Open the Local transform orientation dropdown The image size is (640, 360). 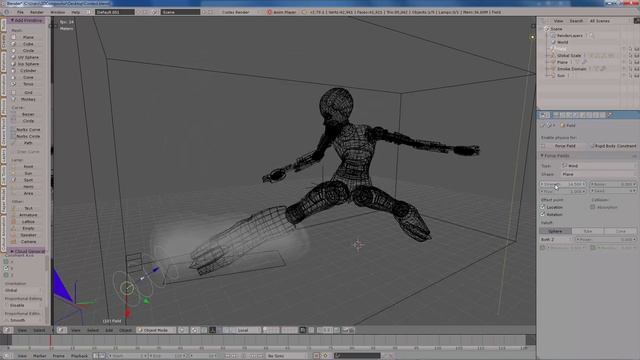(x=243, y=330)
